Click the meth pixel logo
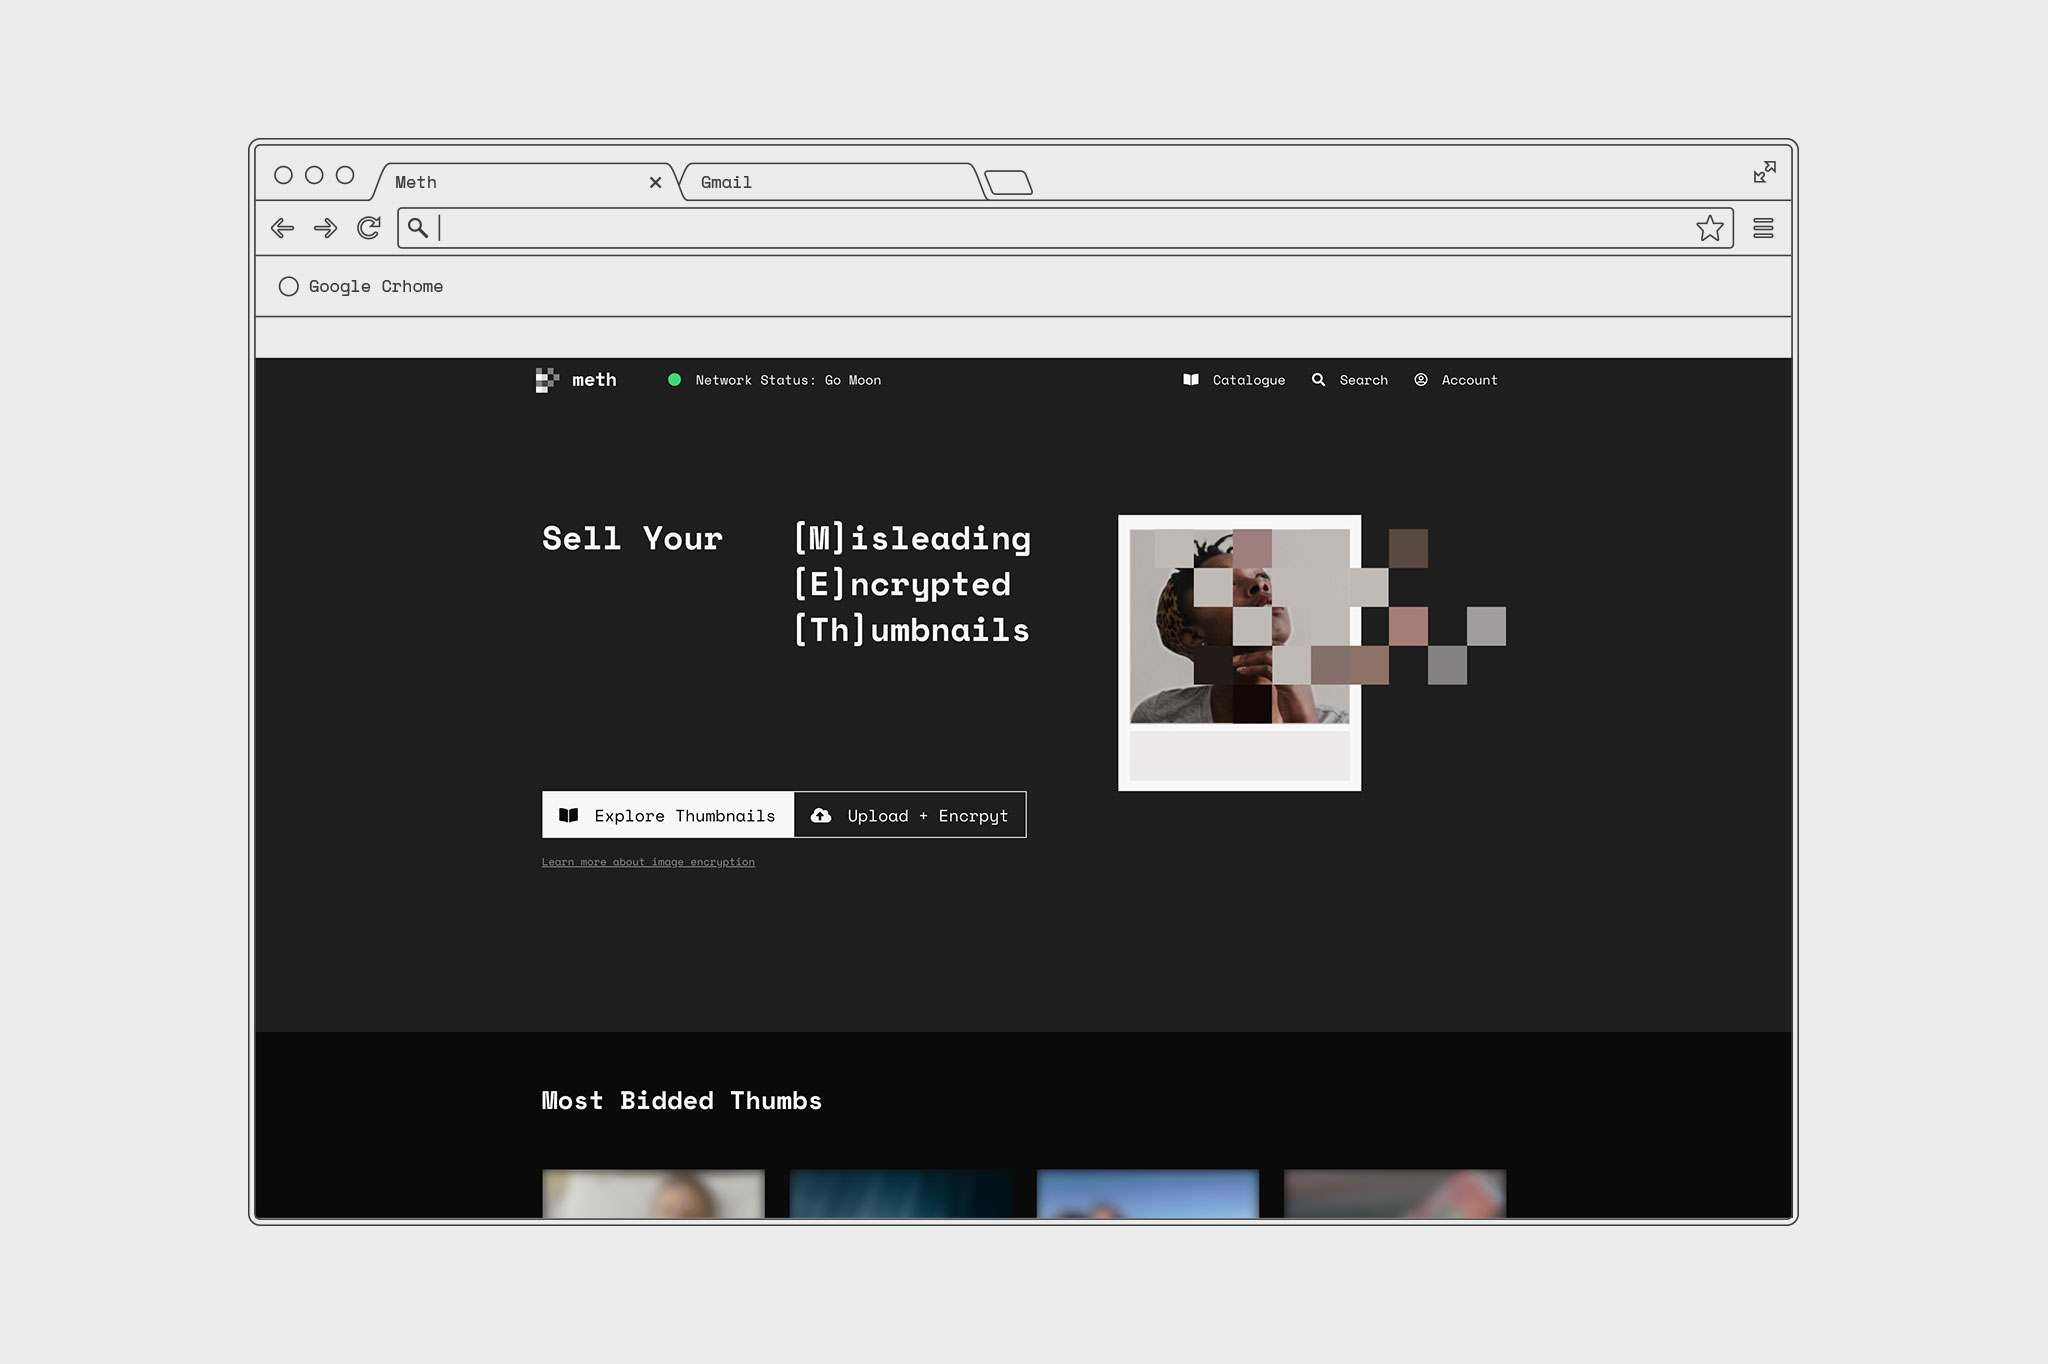Screen dimensions: 2048x1364 click(547, 380)
